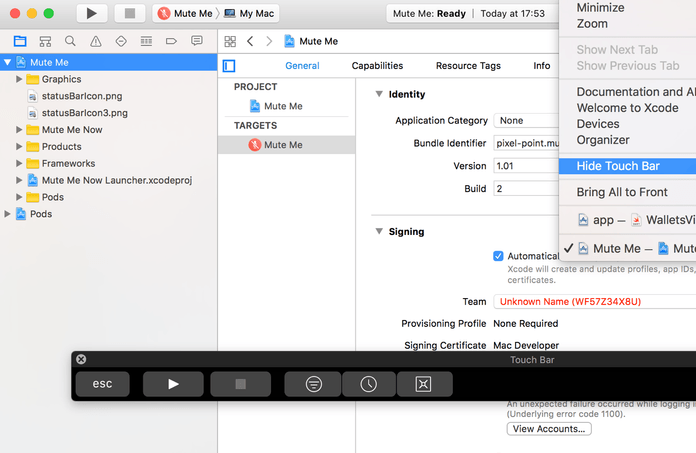
Task: Open the Issue navigator warning icon
Action: (95, 41)
